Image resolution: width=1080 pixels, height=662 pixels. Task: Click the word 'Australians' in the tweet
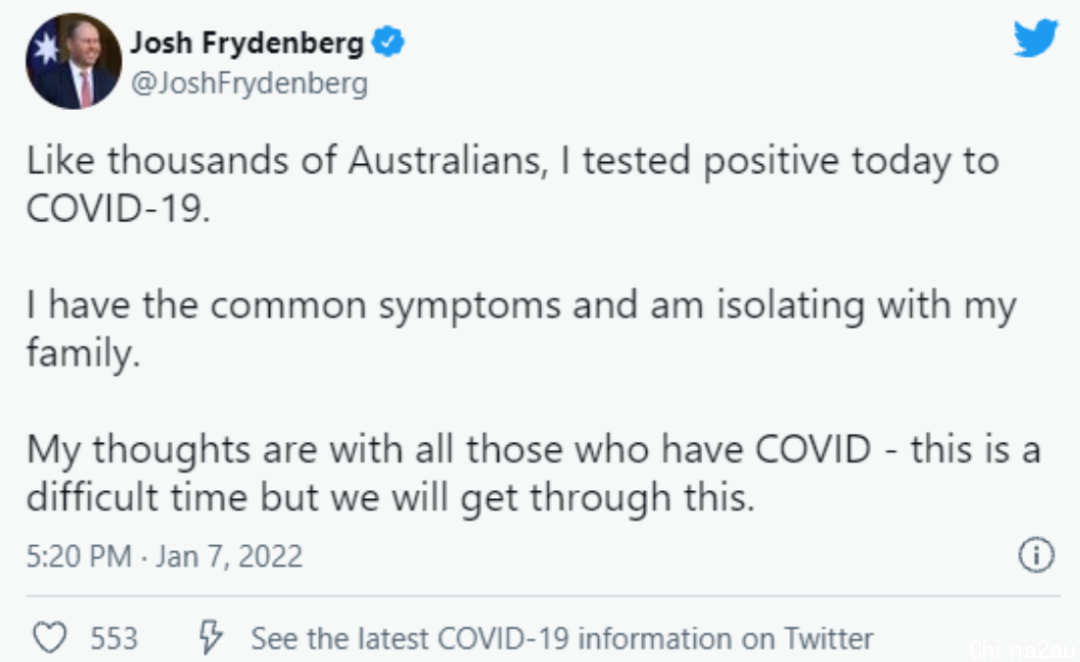pos(448,161)
